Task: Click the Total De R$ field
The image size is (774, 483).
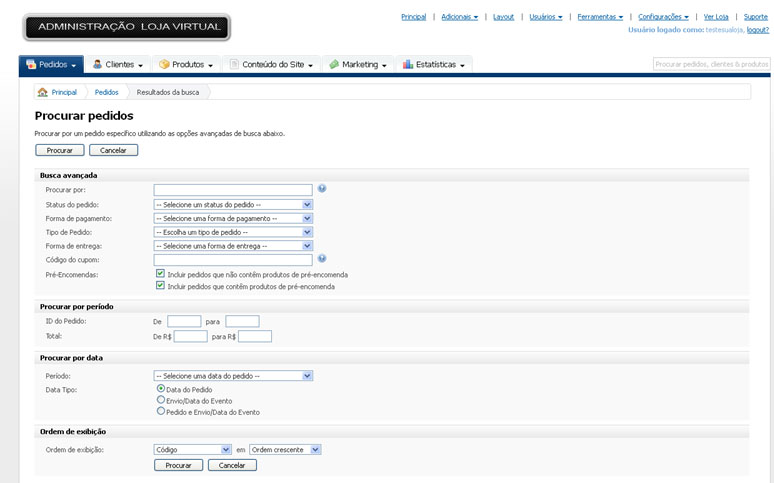Action: [x=191, y=336]
